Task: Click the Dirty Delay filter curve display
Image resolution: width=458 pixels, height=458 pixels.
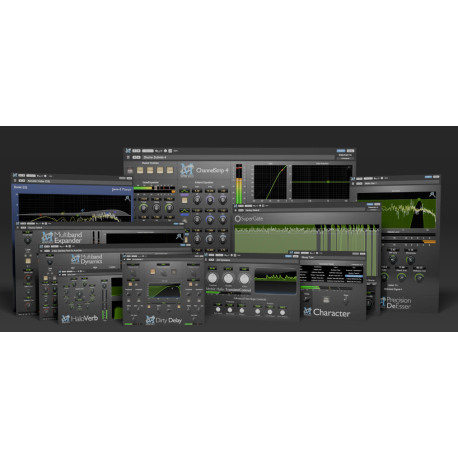Action: 164,291
